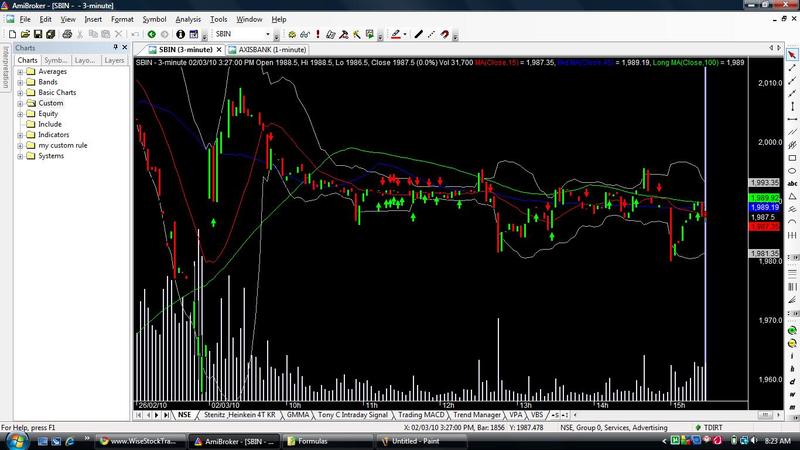Open the symbol Information icon

click(180, 34)
